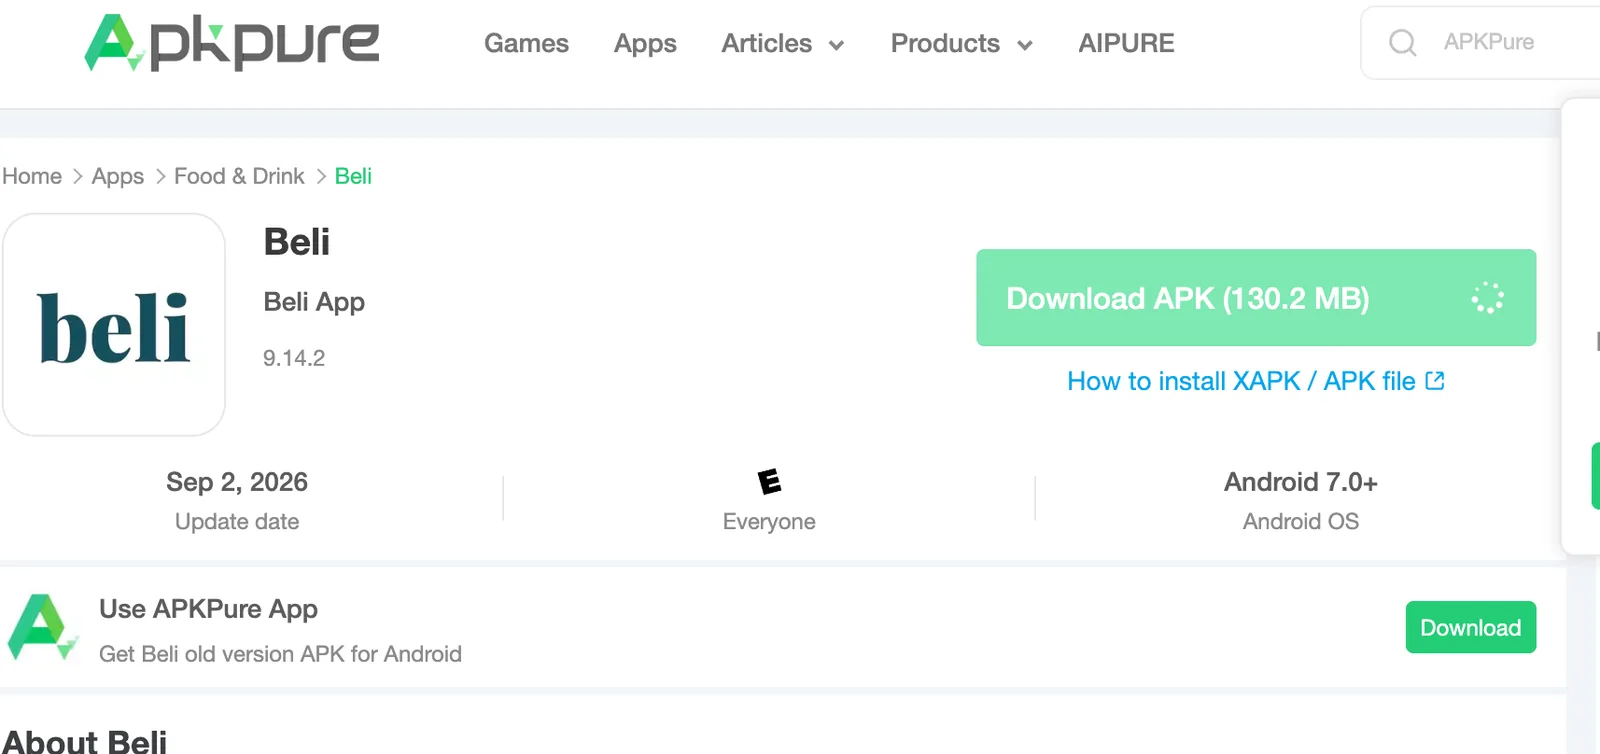Click the green Download button for APKPure App

tap(1471, 627)
